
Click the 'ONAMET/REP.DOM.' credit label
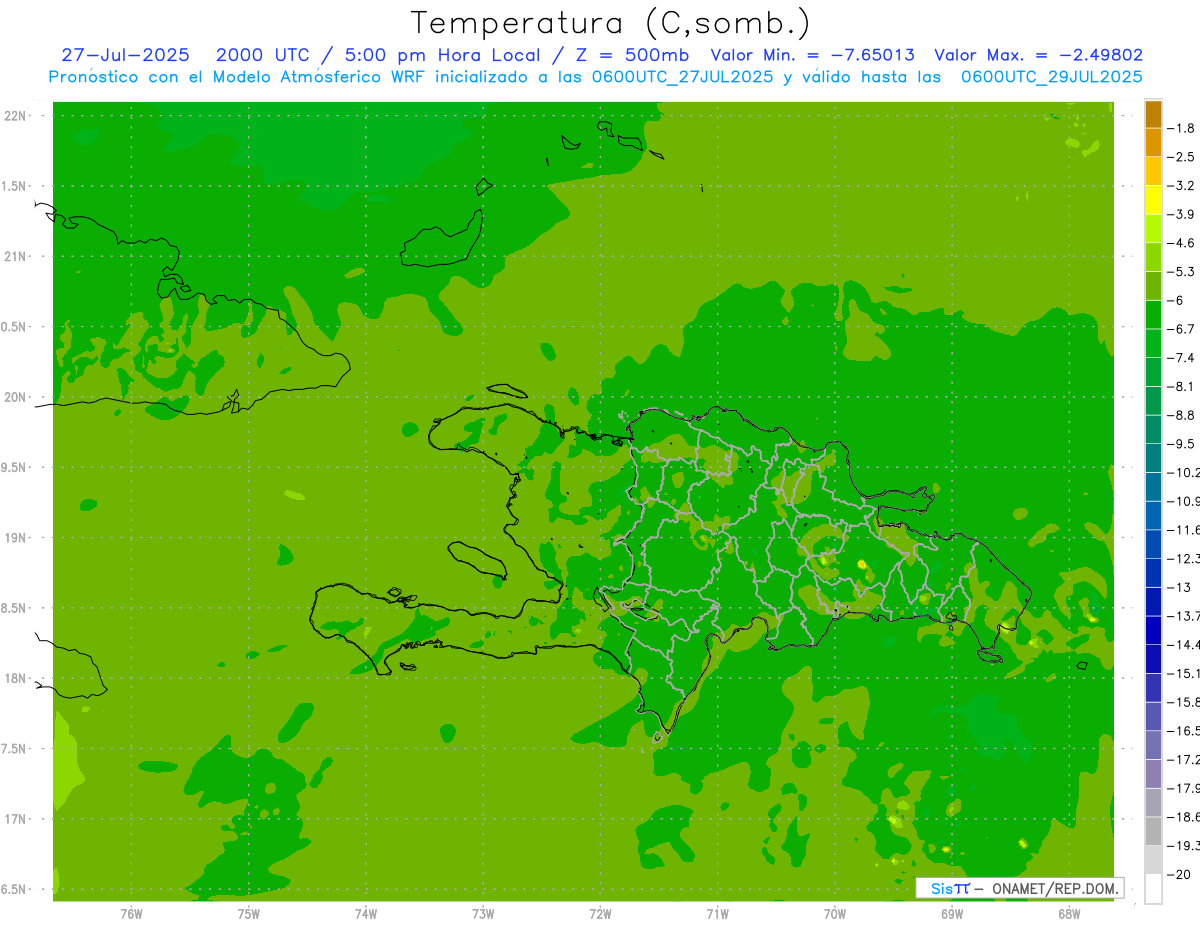coord(1054,888)
